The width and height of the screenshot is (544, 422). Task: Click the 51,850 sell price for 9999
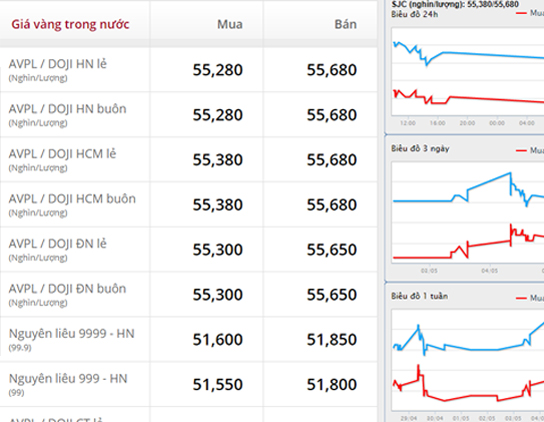click(x=332, y=339)
